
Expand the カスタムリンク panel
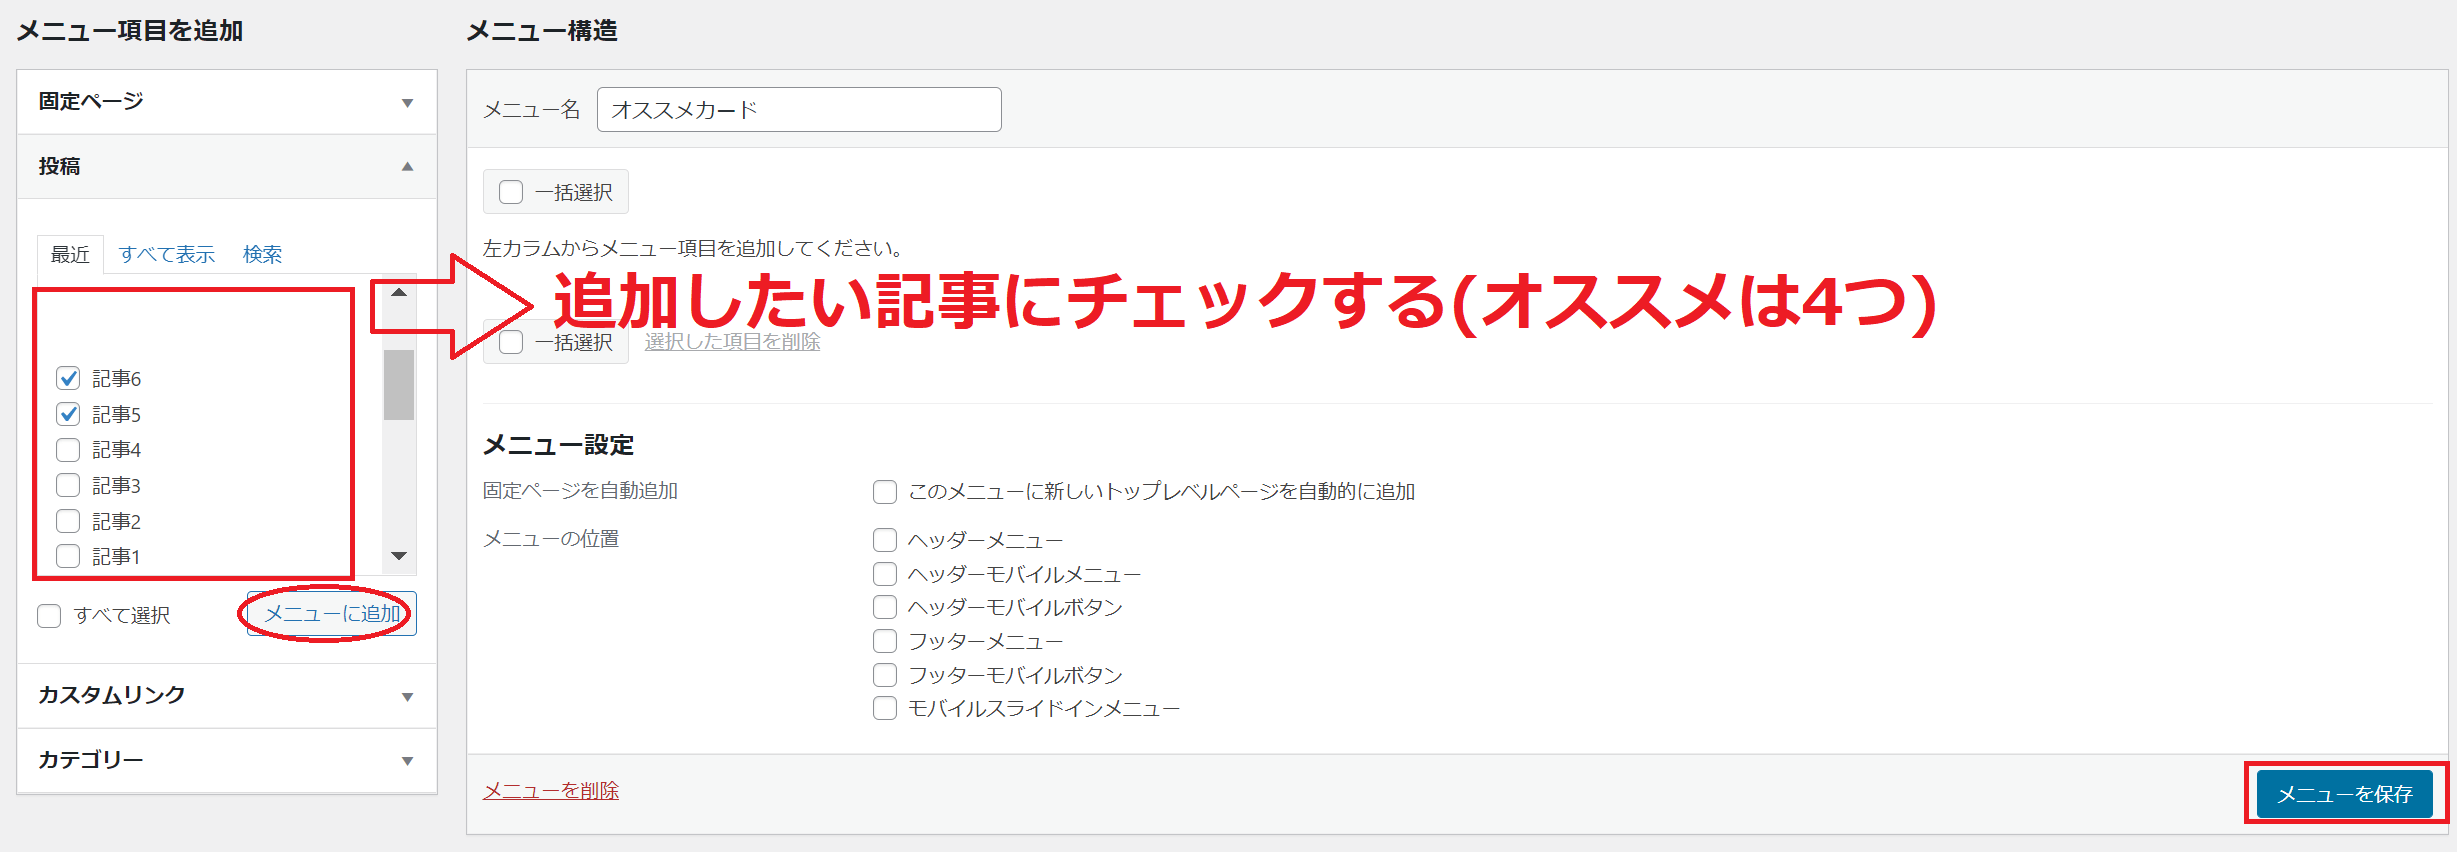tap(227, 695)
